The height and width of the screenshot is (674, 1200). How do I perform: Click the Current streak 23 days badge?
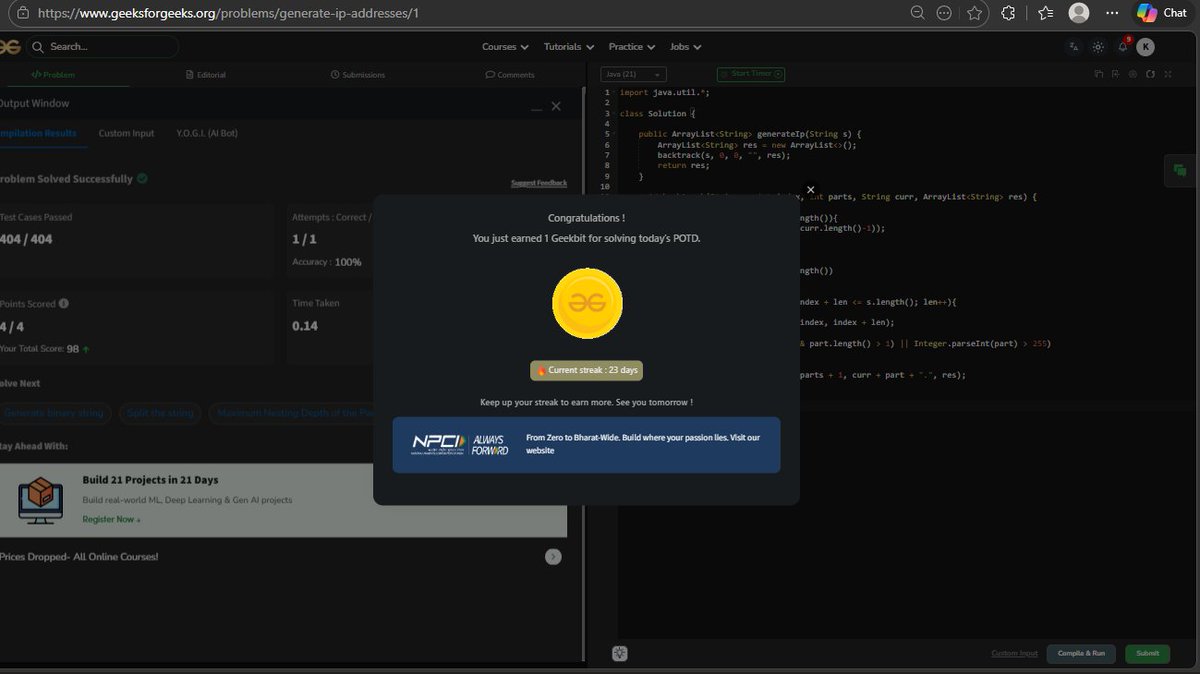(586, 370)
